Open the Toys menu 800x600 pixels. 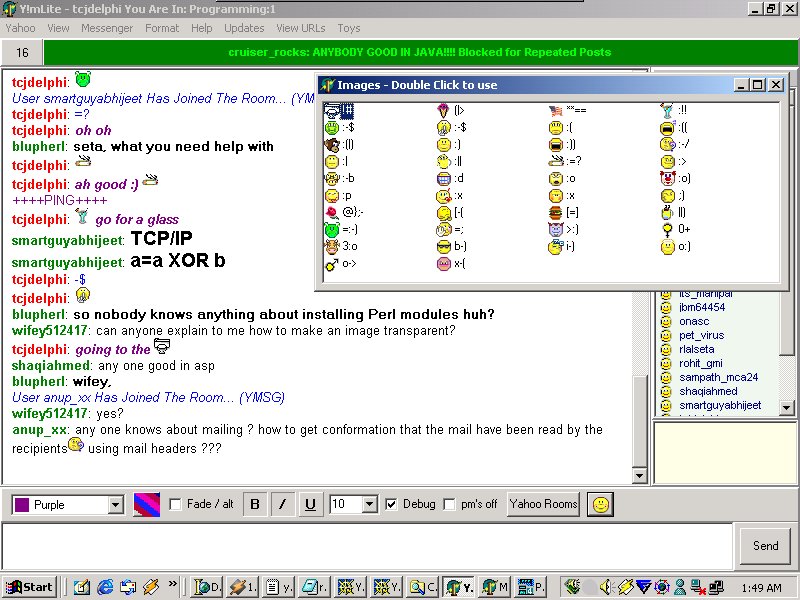tap(349, 28)
